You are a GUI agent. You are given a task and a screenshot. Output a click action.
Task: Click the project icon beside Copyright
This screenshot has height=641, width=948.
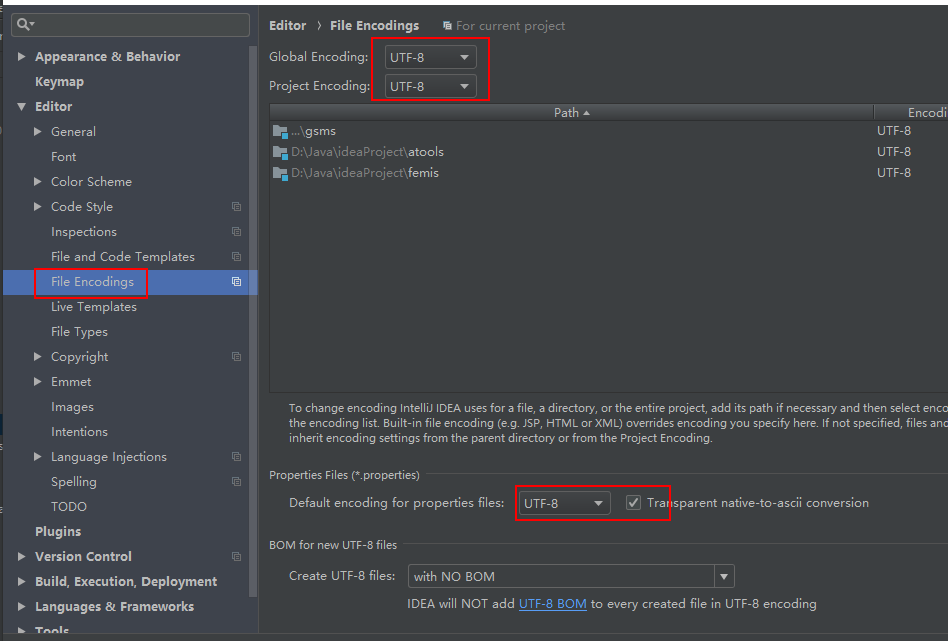pos(236,357)
